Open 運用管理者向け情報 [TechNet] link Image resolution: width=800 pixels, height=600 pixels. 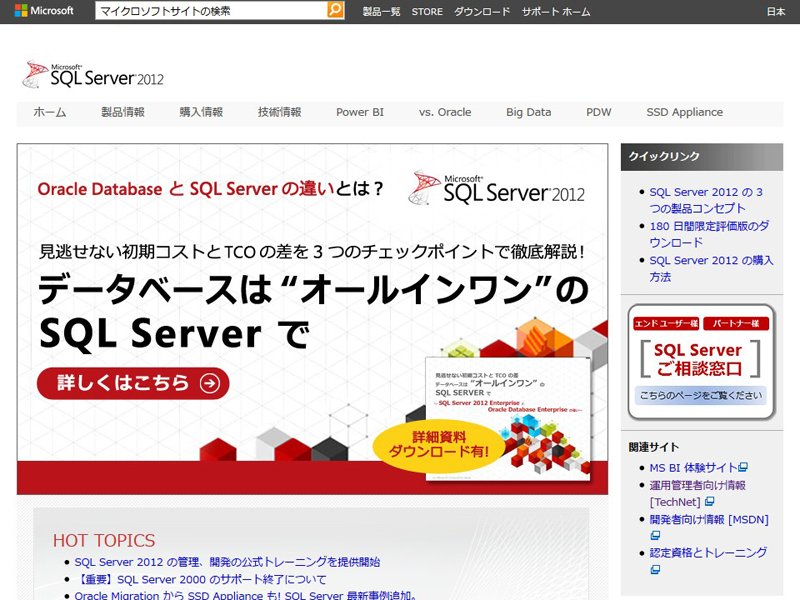pos(697,493)
